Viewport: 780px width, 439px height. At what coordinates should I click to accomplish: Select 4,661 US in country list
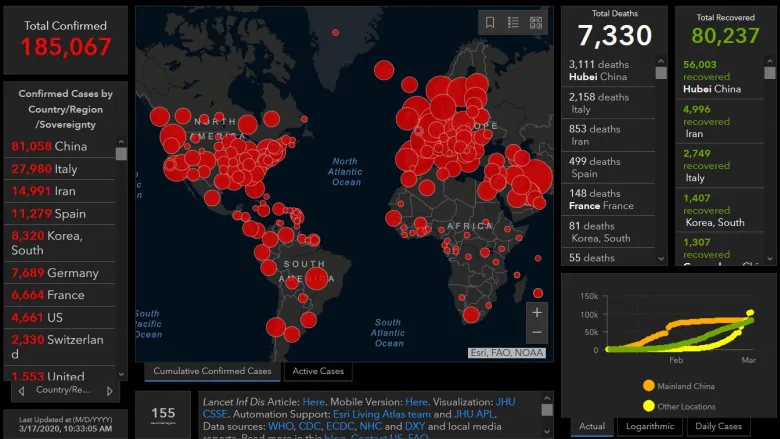(60, 317)
